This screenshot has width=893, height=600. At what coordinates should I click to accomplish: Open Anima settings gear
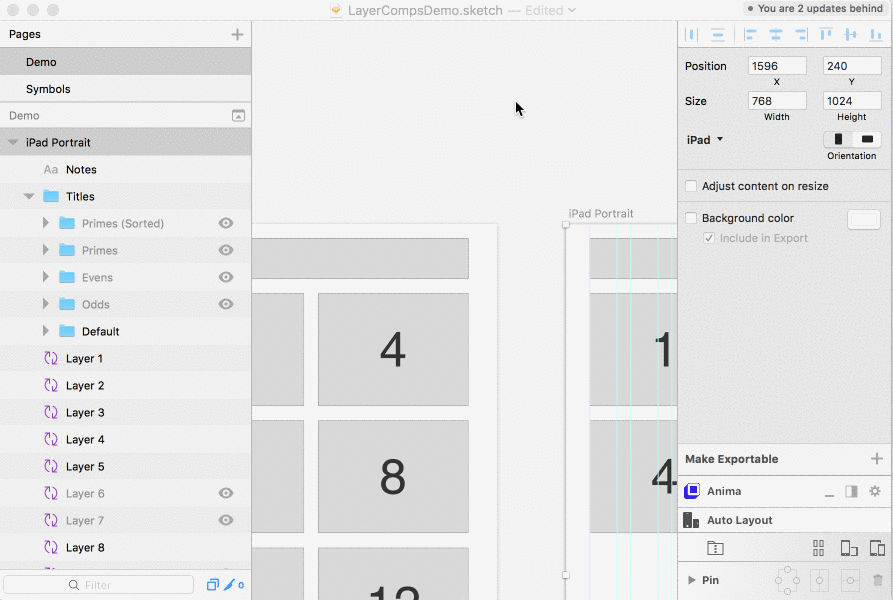coord(875,491)
